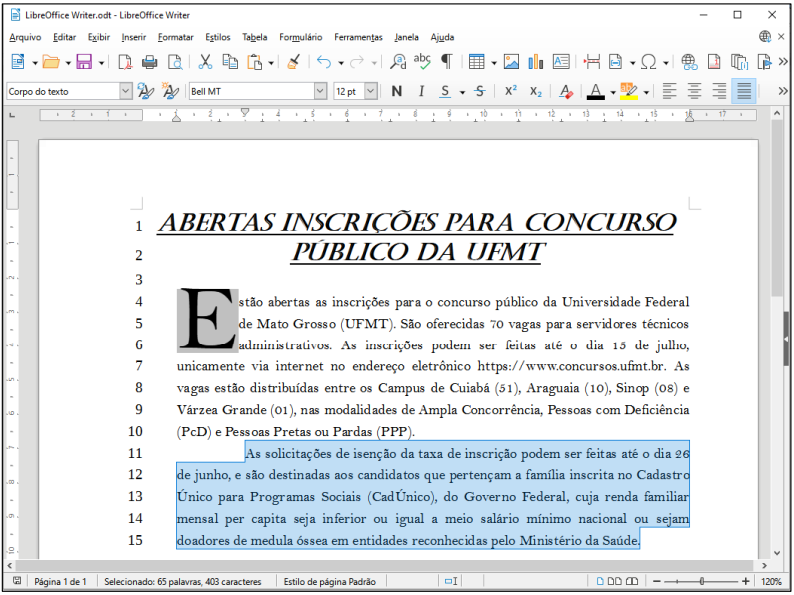Screen dimensions: 794x595
Task: Toggle formatting marks (pilcrow) display
Action: click(446, 62)
